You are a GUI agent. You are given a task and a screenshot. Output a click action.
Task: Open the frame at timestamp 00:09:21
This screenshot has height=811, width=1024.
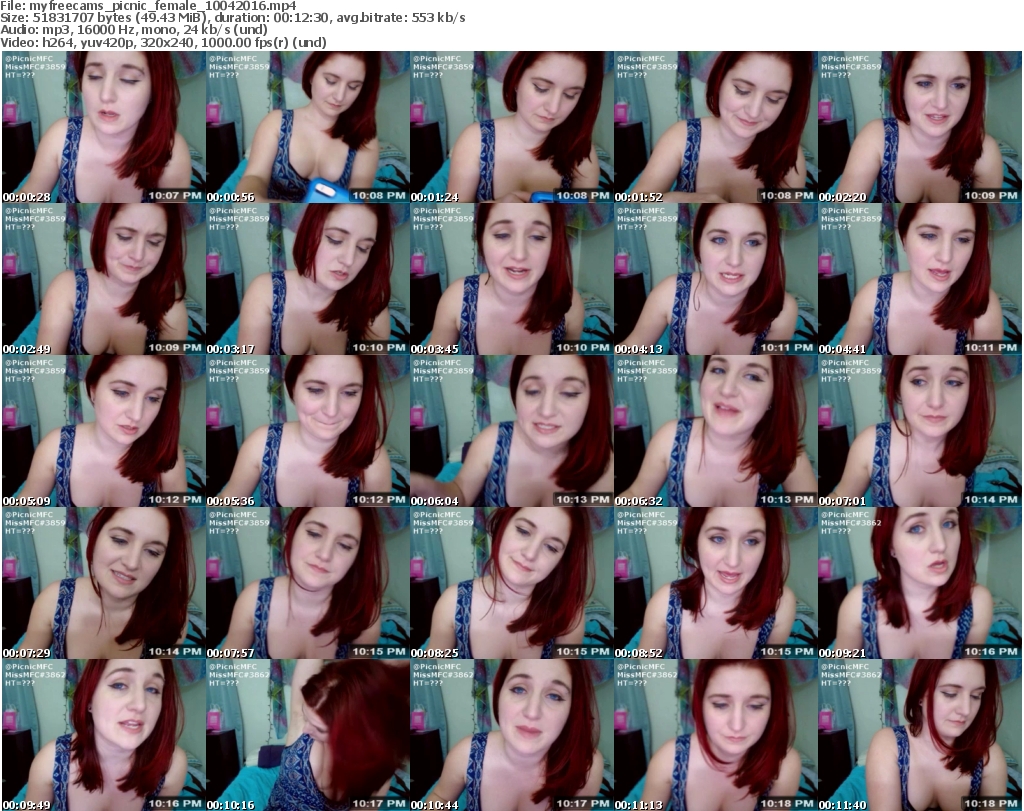[x=919, y=583]
